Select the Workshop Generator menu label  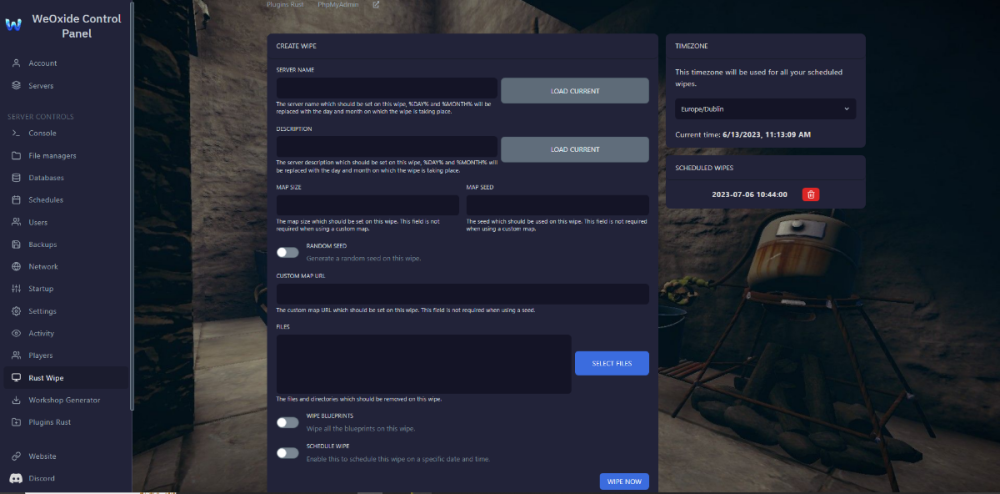tap(64, 400)
